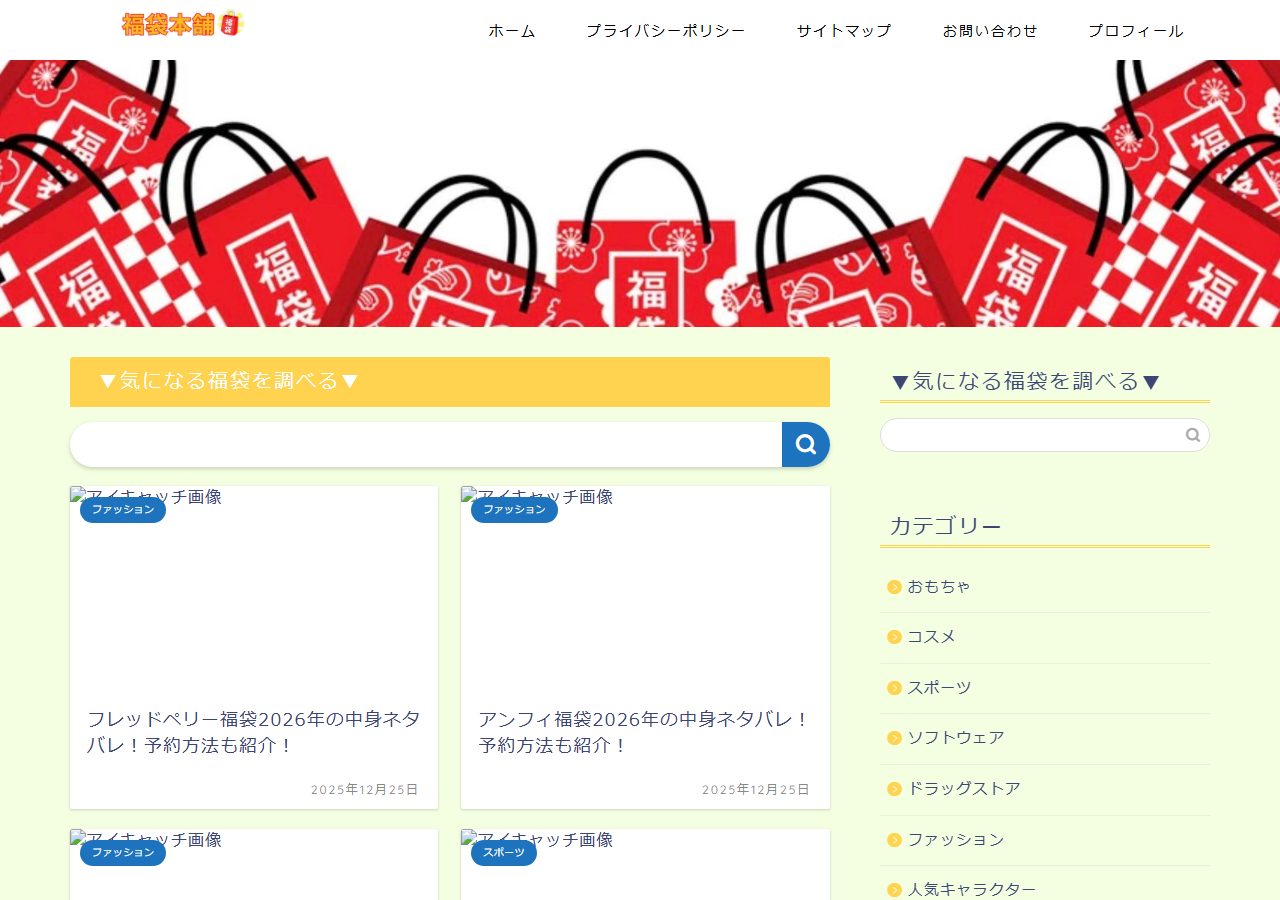Select the コスメ category
The image size is (1280, 900).
click(x=1045, y=637)
